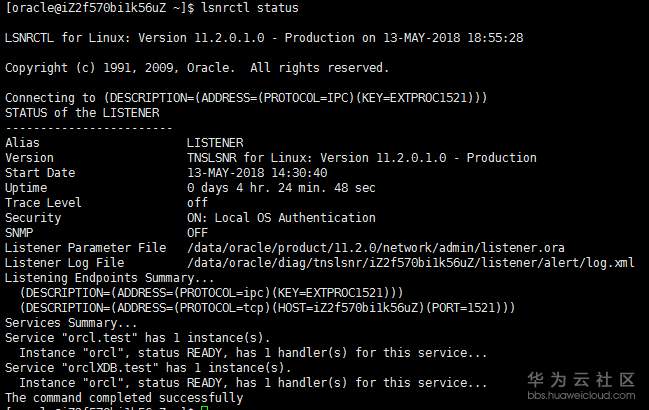The width and height of the screenshot is (649, 410).
Task: Click the SNMP "OFF" value
Action: point(197,233)
